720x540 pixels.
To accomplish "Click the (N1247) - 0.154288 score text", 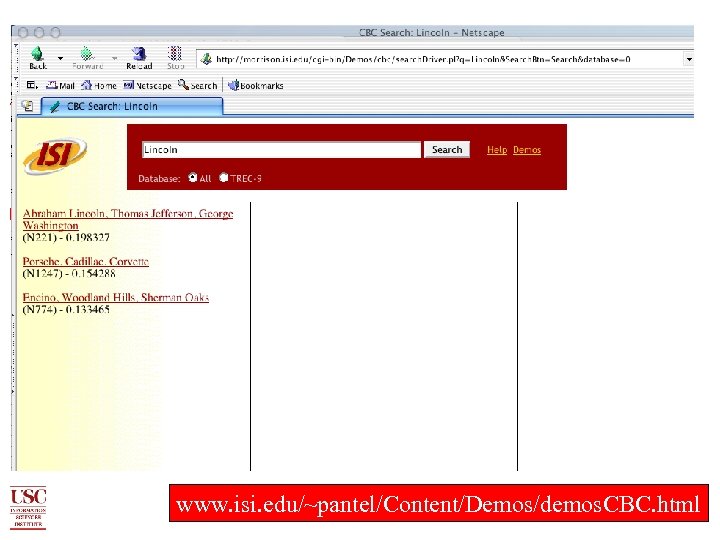I will 69,273.
